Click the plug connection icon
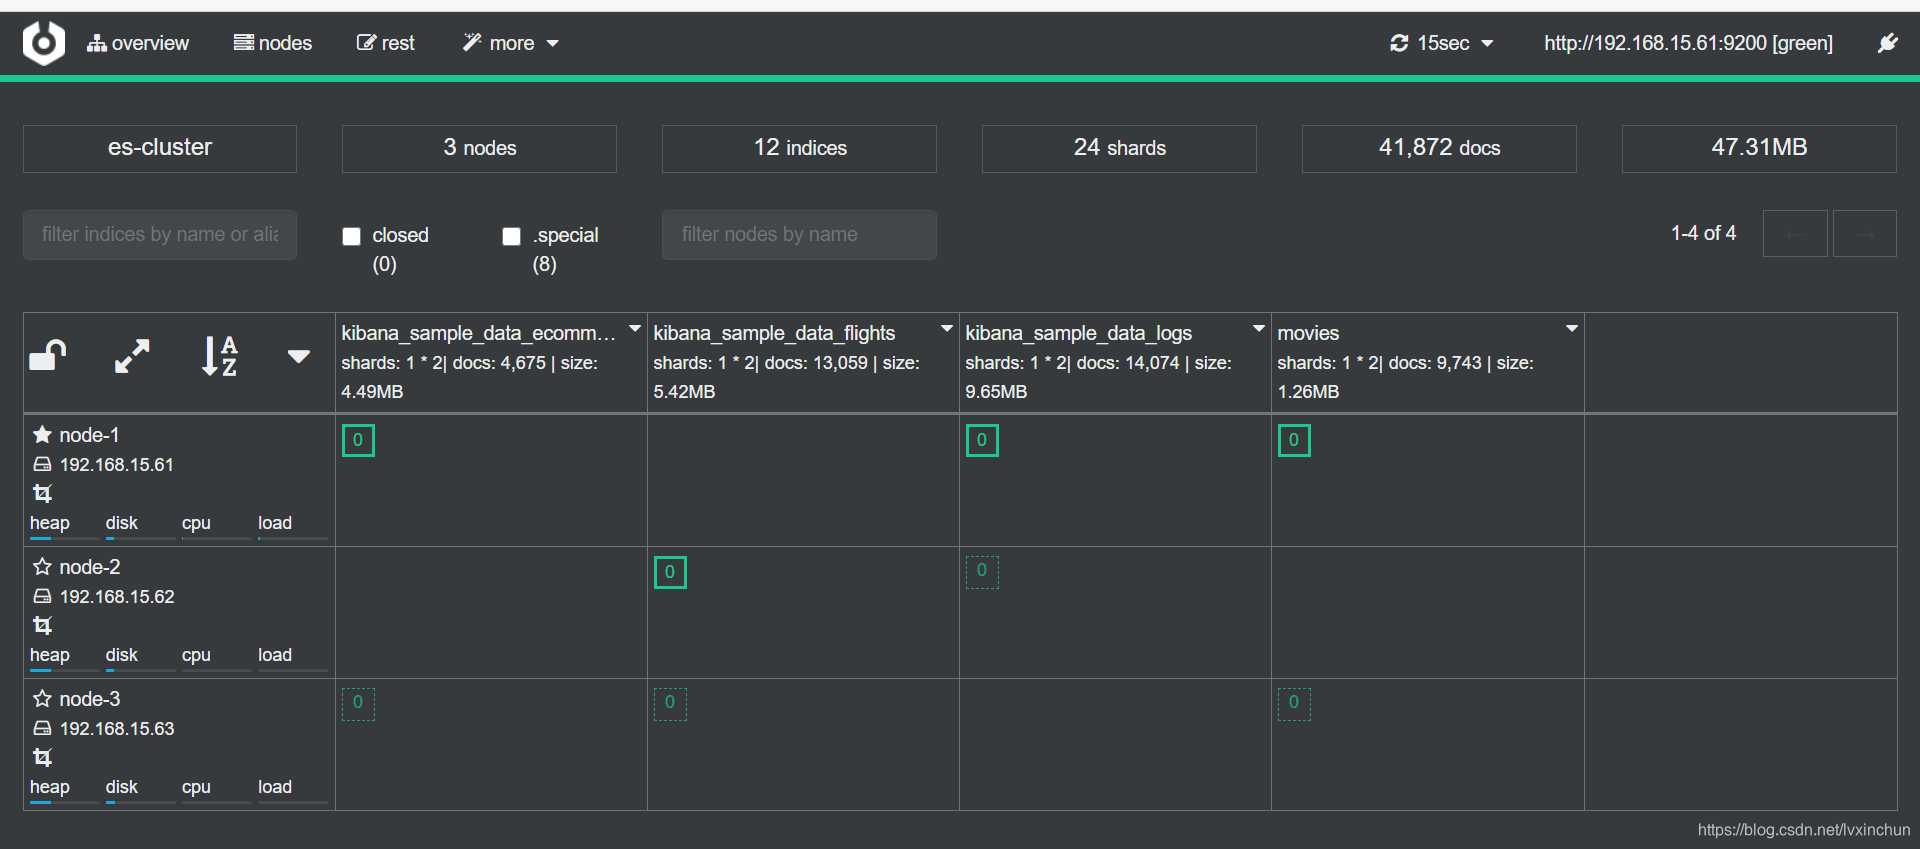 click(x=1888, y=43)
